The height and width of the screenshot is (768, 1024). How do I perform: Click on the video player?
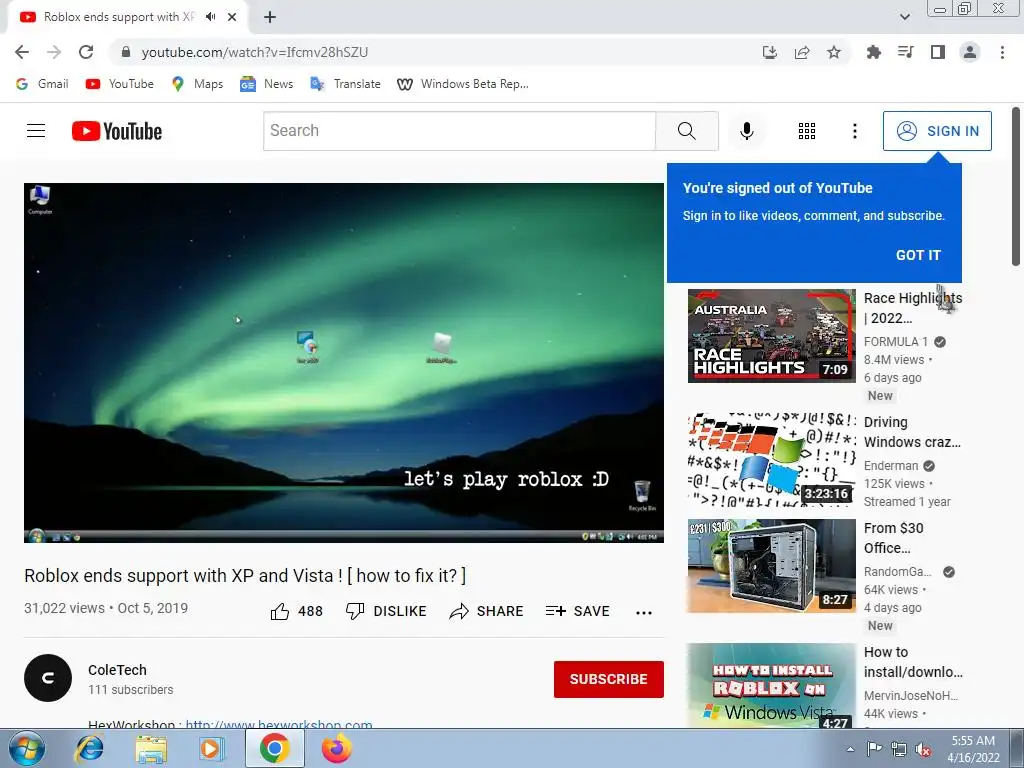344,362
